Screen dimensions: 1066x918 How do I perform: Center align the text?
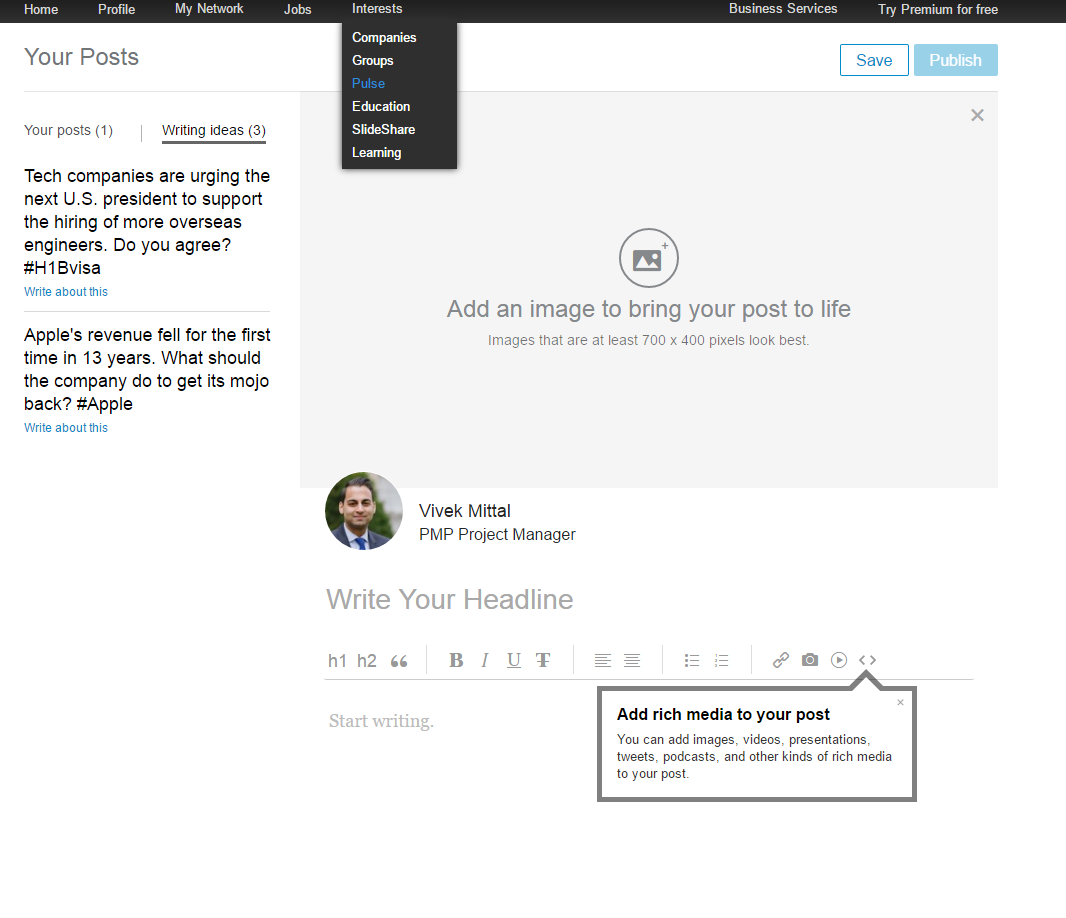[632, 660]
